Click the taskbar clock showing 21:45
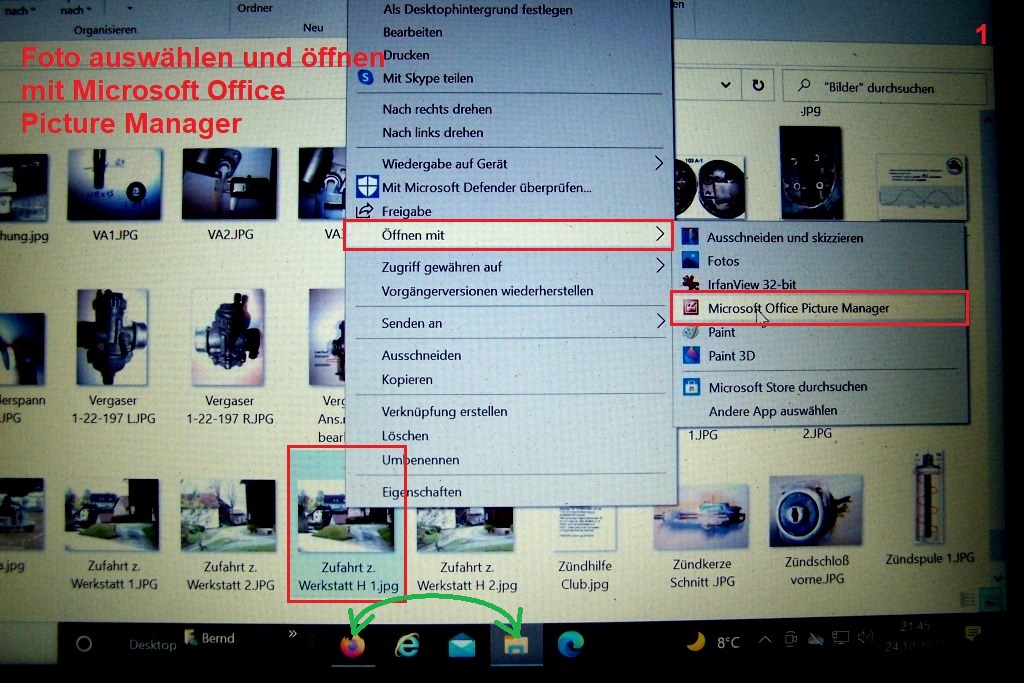The image size is (1024, 683). [x=914, y=635]
